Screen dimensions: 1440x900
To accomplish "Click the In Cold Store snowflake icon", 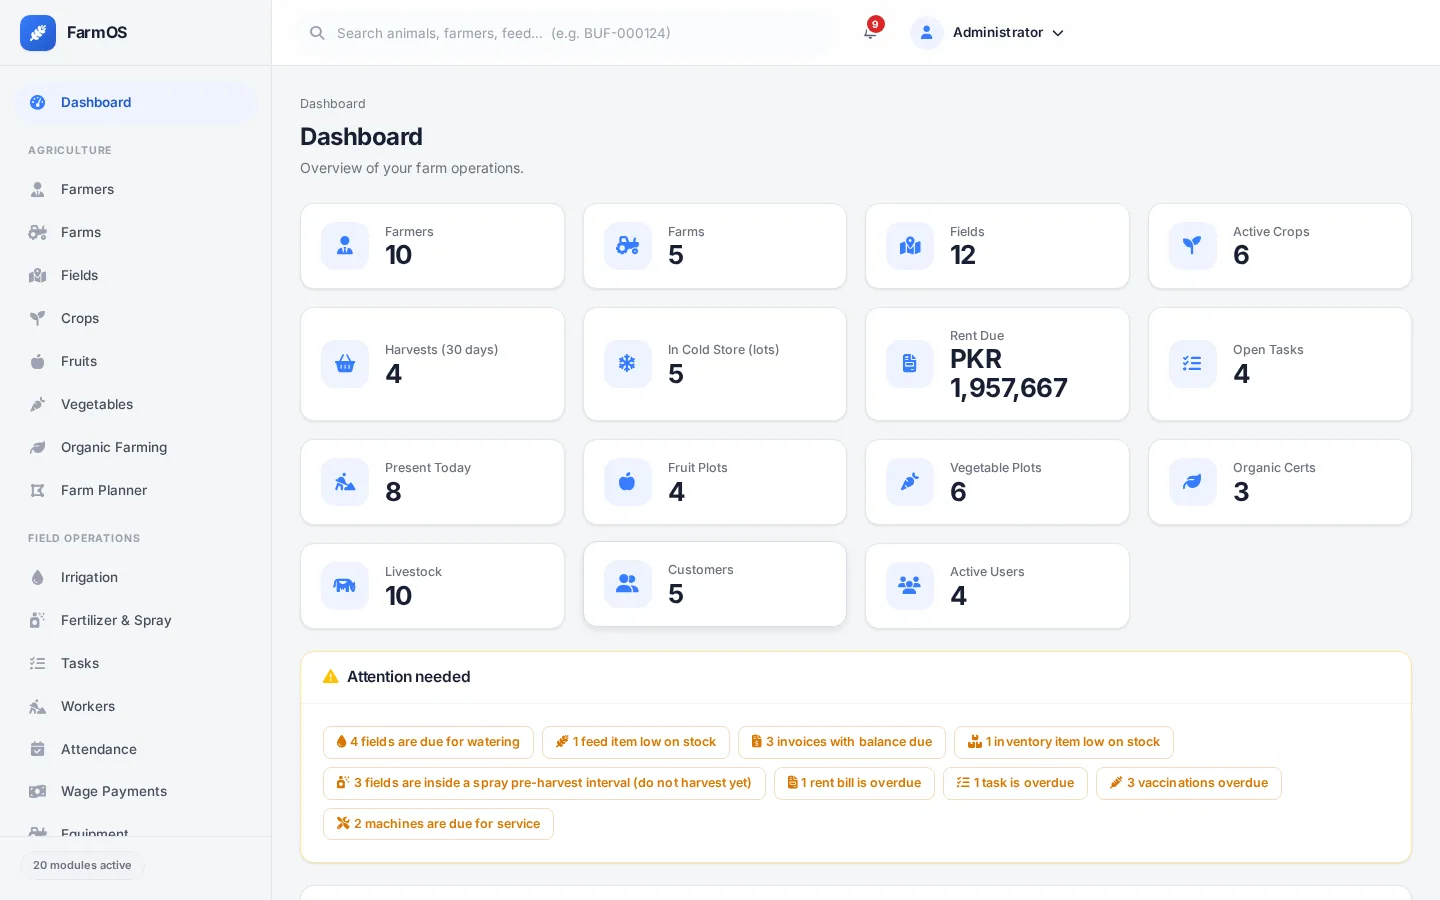I will (x=628, y=364).
